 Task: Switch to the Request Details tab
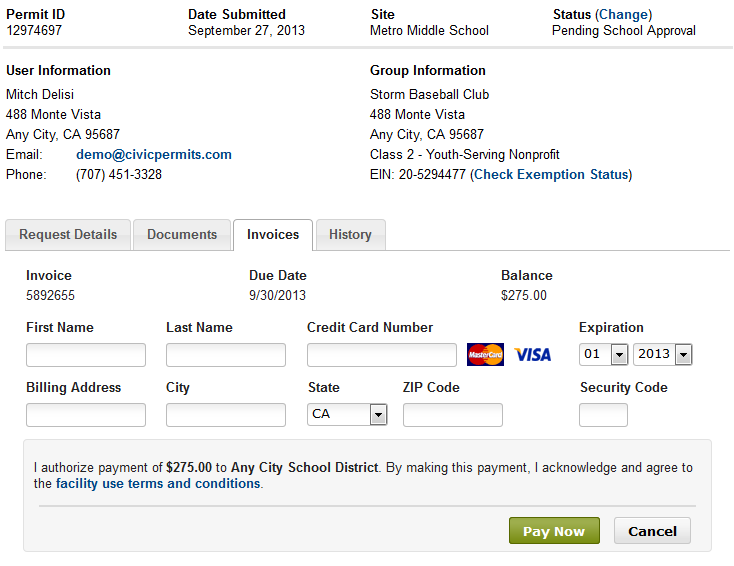(68, 235)
